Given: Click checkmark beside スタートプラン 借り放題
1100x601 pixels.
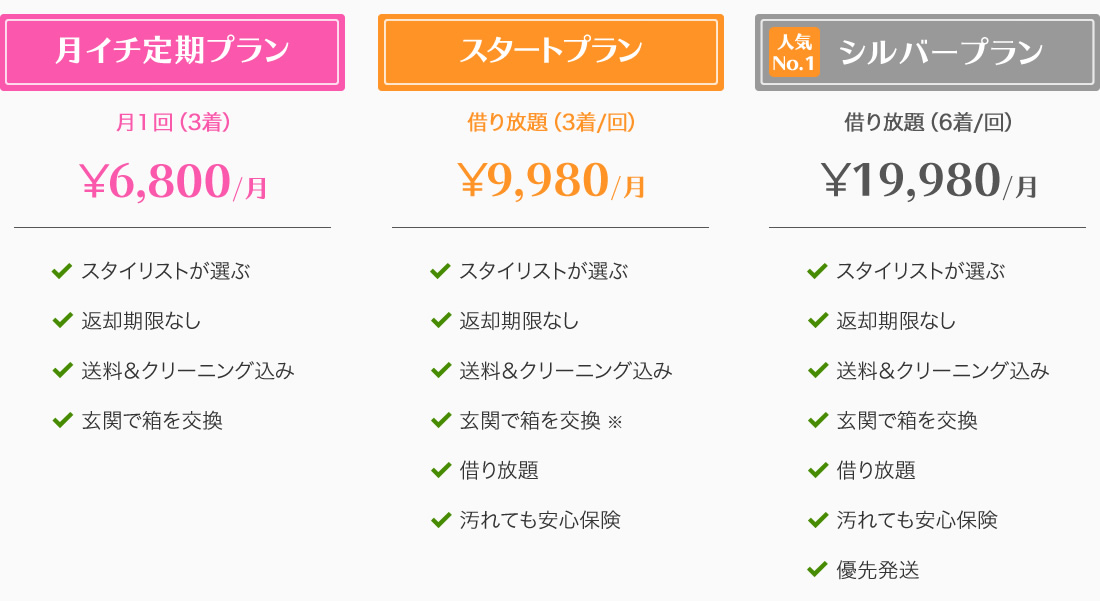Looking at the screenshot, I should pyautogui.click(x=441, y=469).
